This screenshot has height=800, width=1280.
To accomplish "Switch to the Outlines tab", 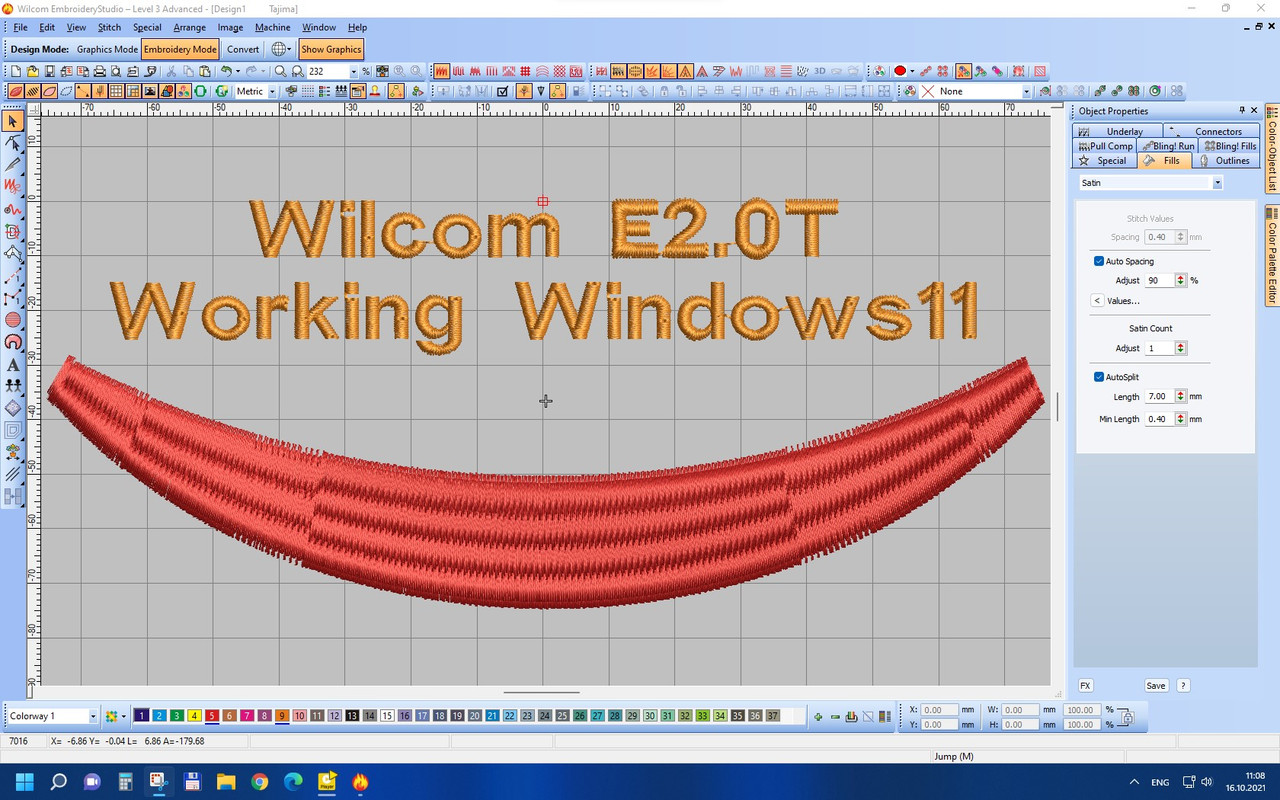I will point(1225,160).
